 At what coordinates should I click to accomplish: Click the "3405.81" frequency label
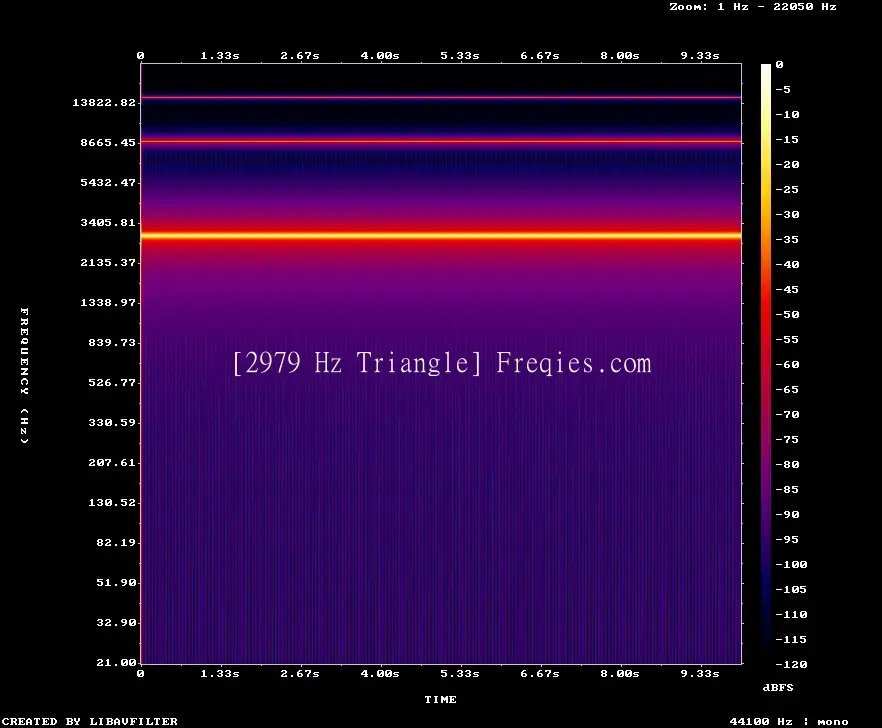[108, 222]
